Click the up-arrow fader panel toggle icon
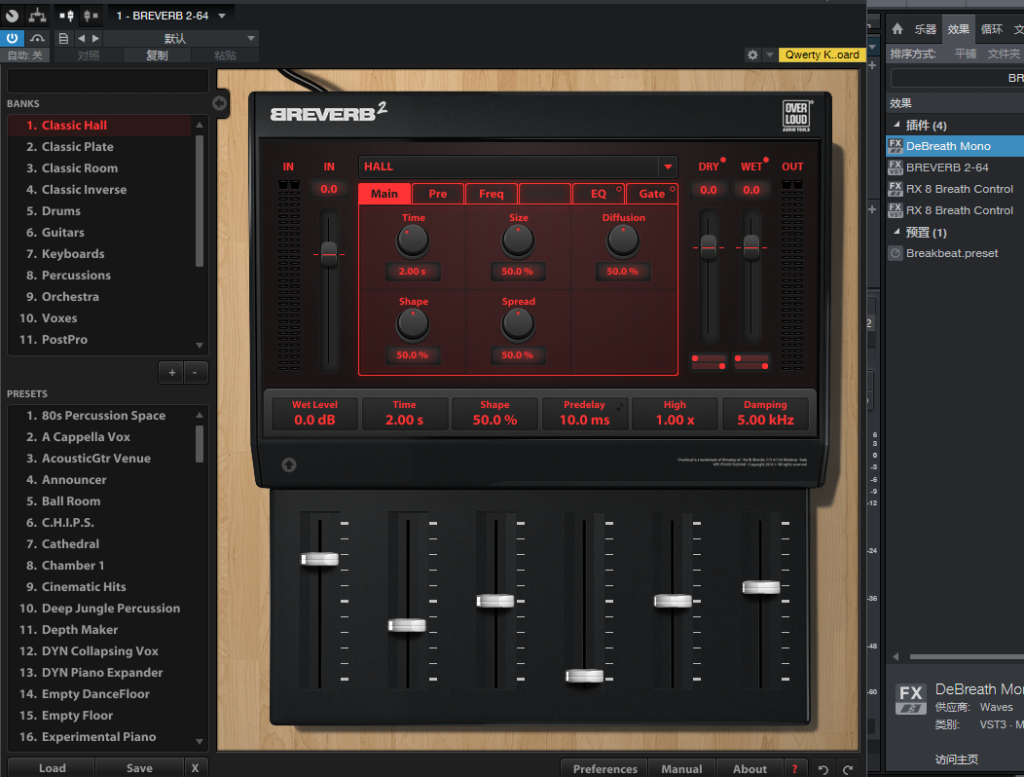The width and height of the screenshot is (1024, 777). click(x=289, y=465)
